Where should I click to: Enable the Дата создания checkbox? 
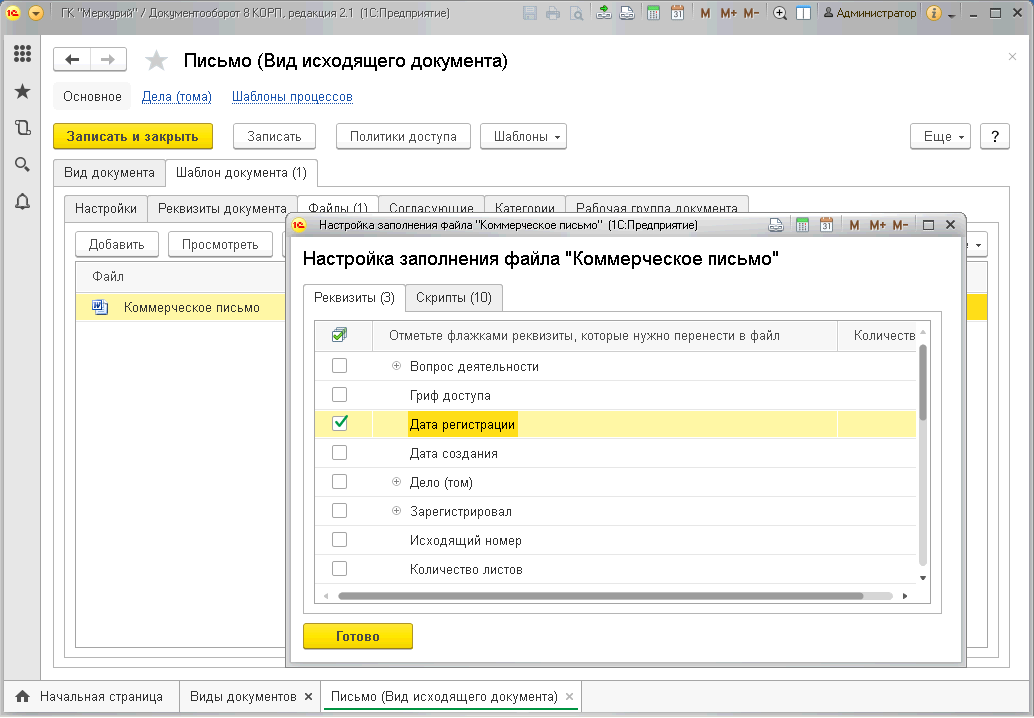tap(340, 452)
